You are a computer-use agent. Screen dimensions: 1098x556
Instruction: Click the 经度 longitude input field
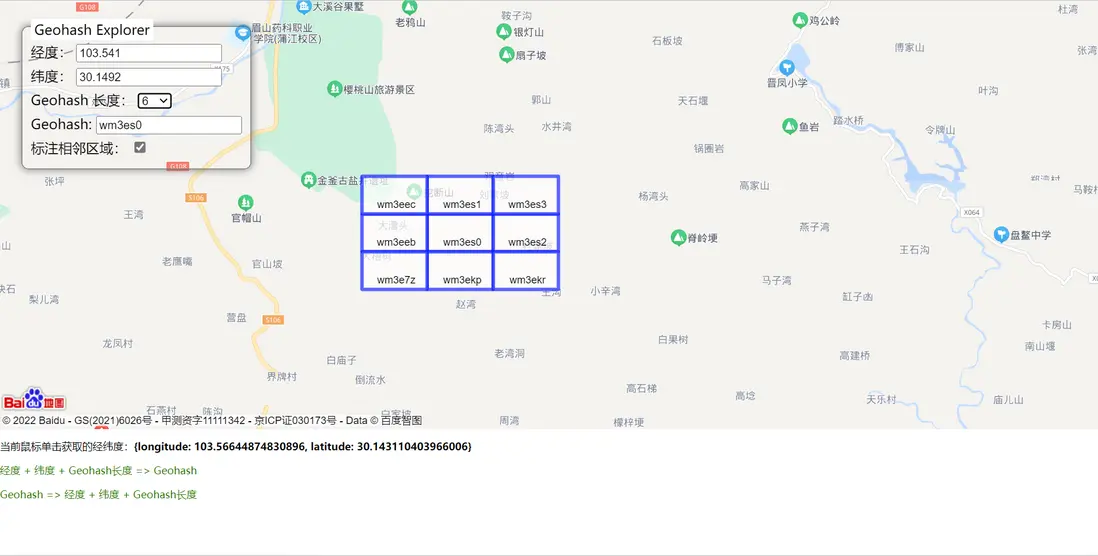149,53
